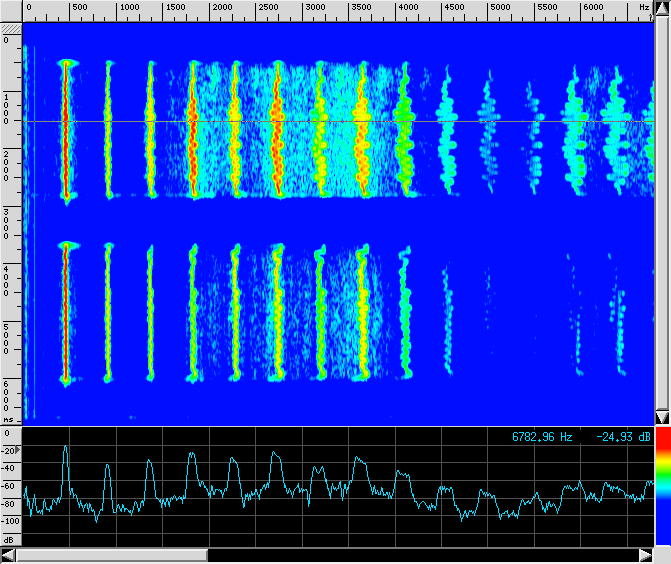Click the -60 label on the dB axis
This screenshot has height=564, width=671.
tap(8, 486)
